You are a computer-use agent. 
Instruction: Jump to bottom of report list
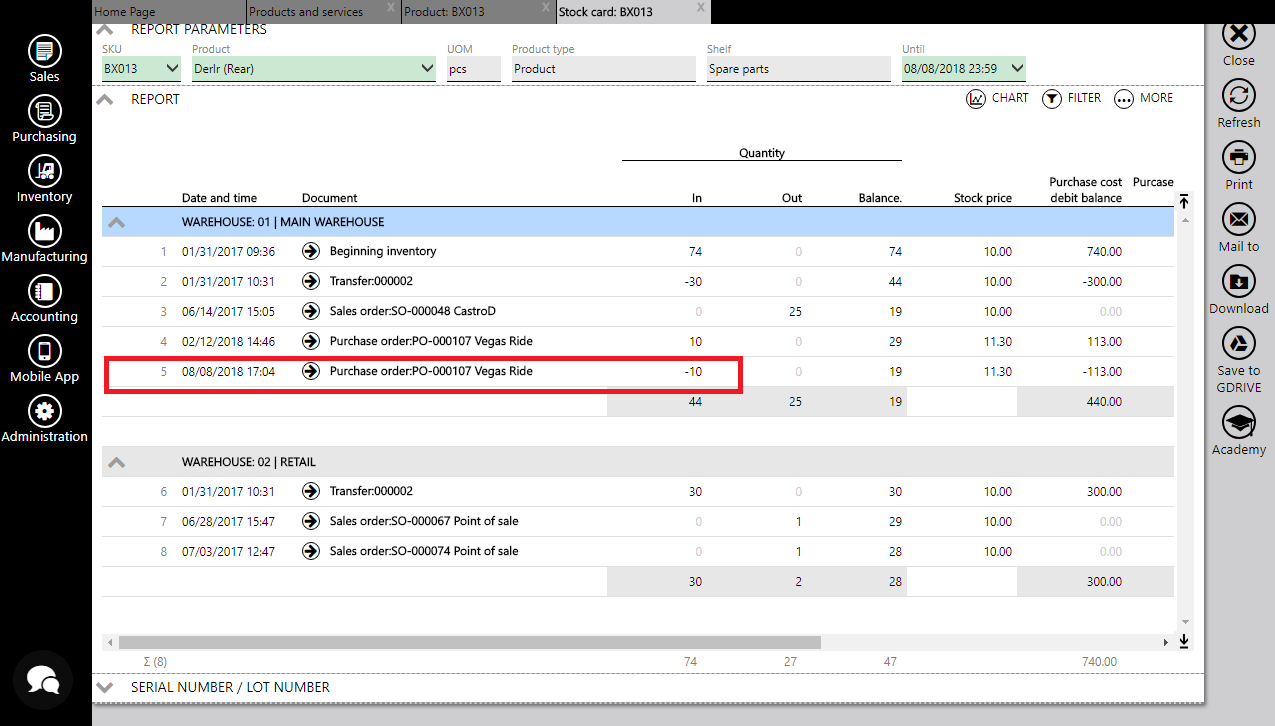pos(1184,641)
